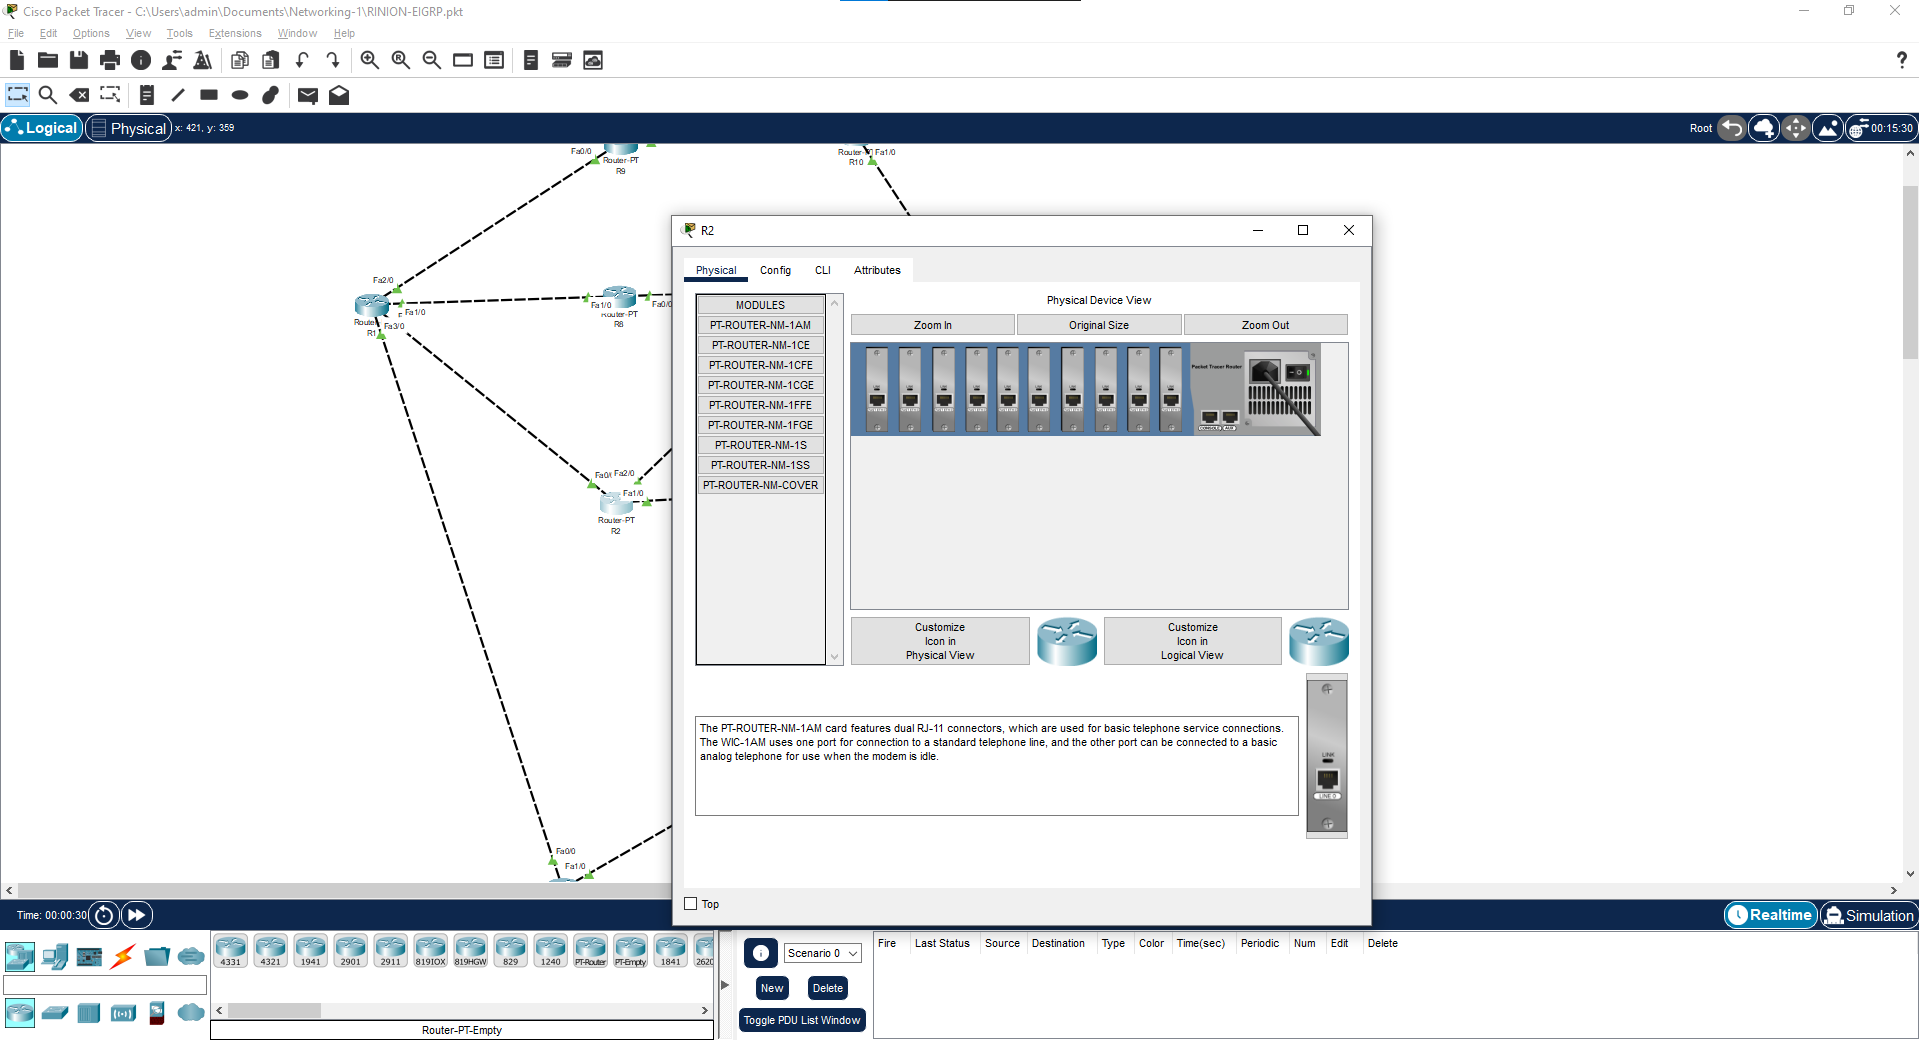
Task: Open the Tools menu
Action: 179,33
